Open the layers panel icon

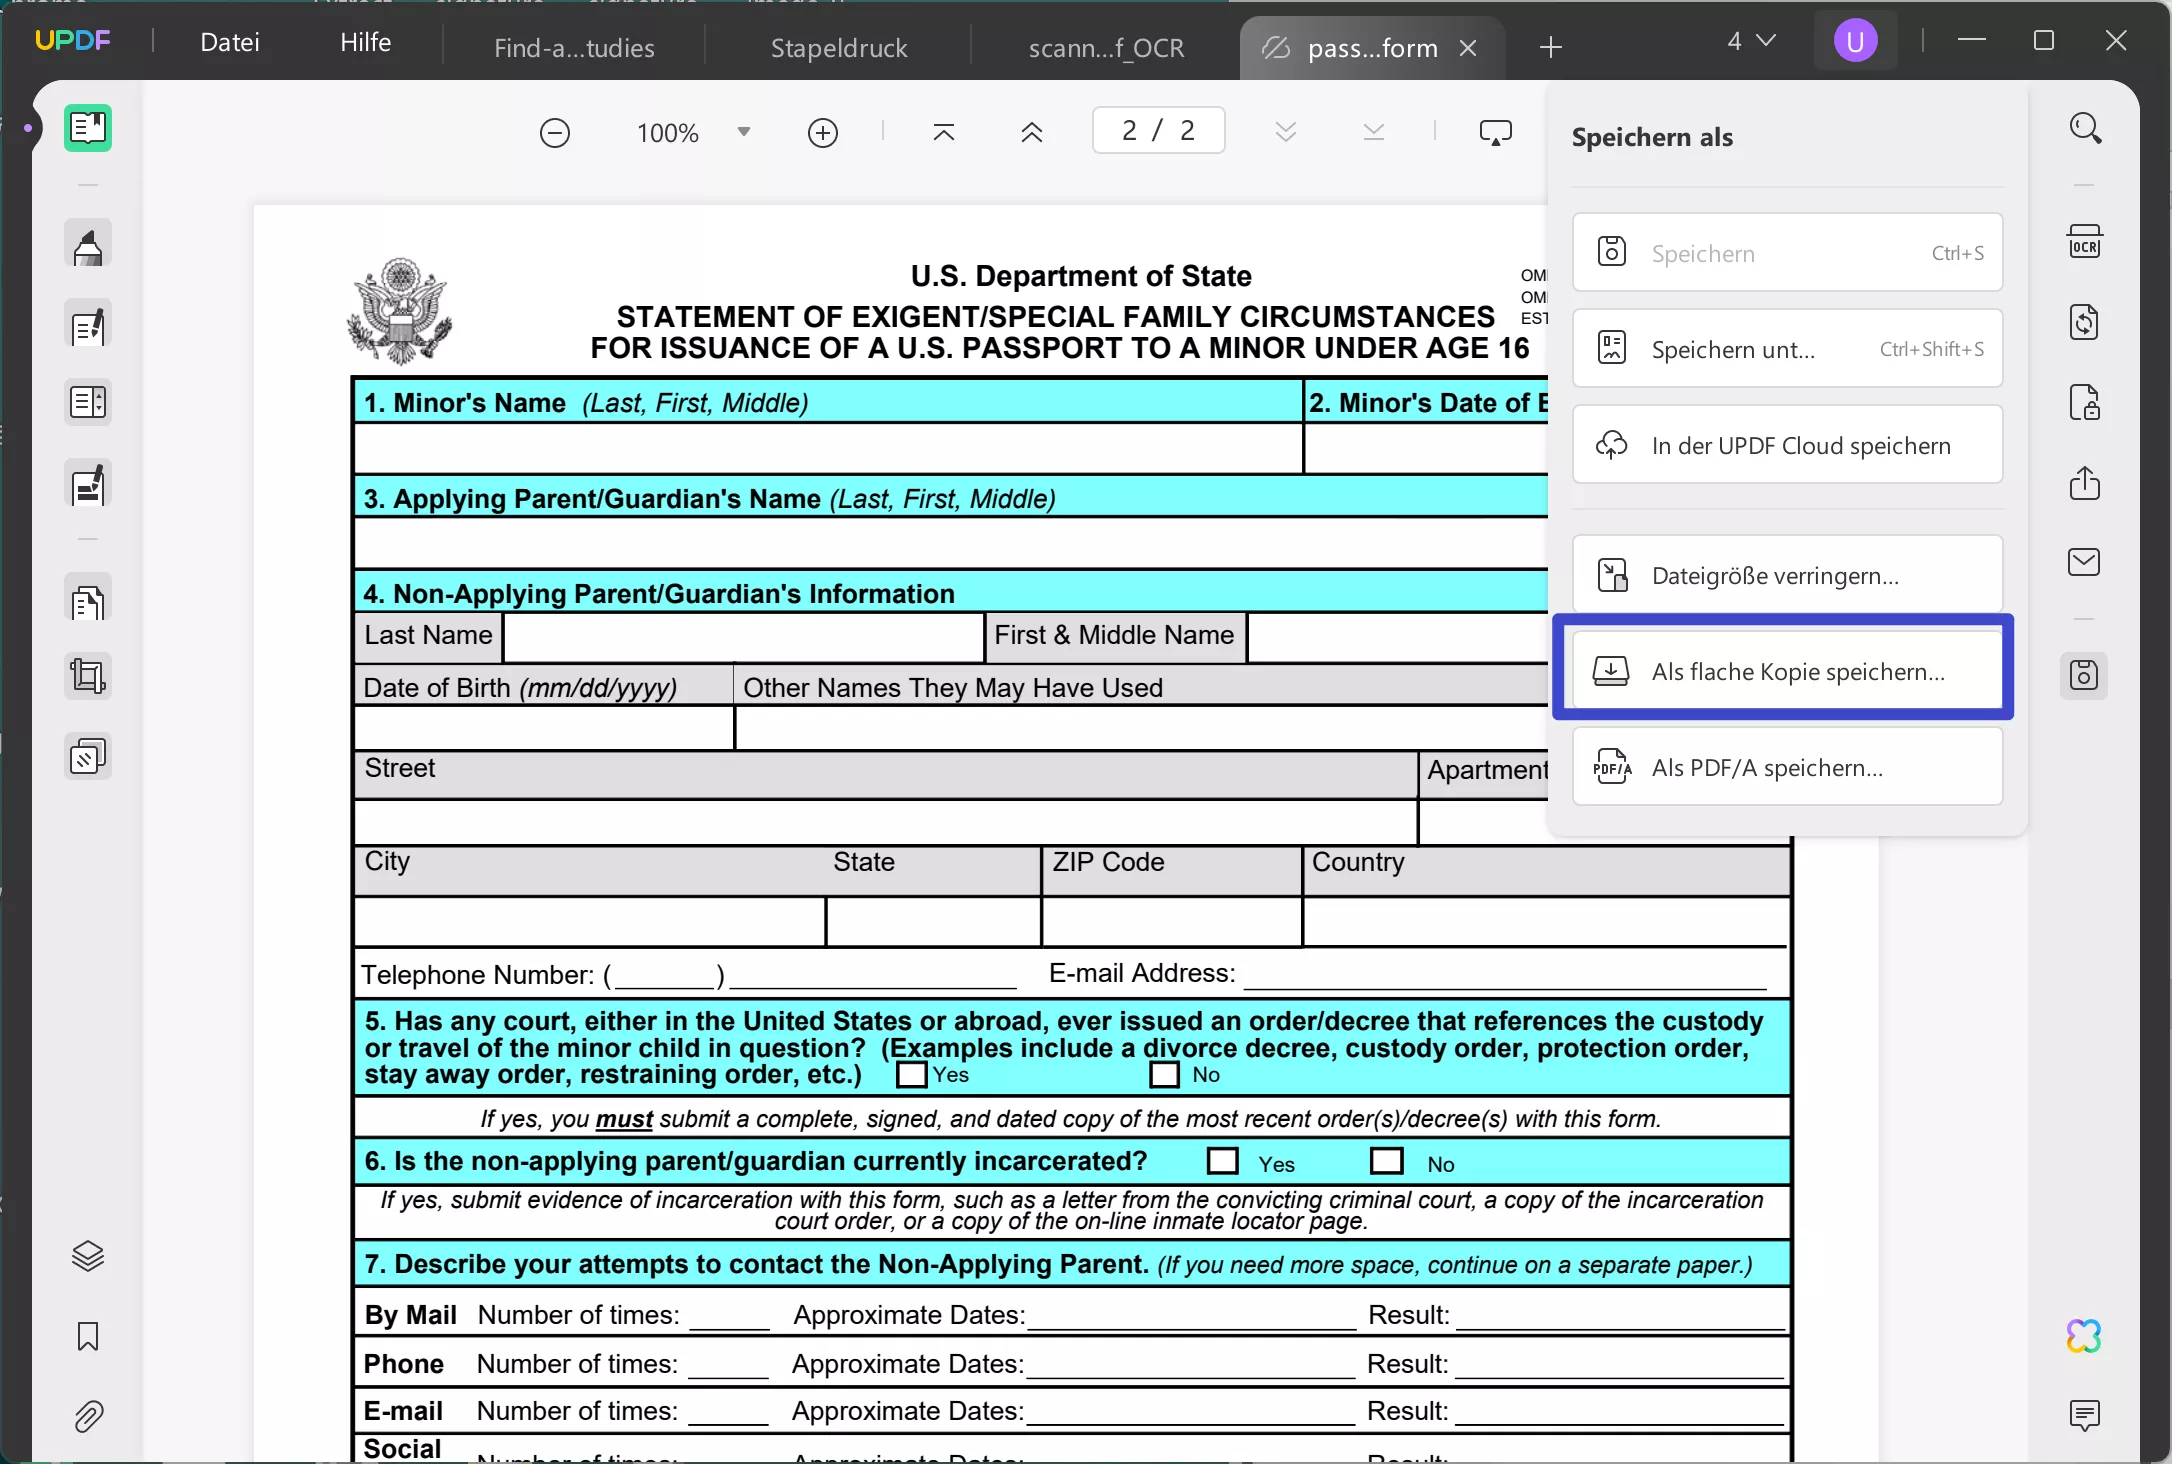(88, 1256)
